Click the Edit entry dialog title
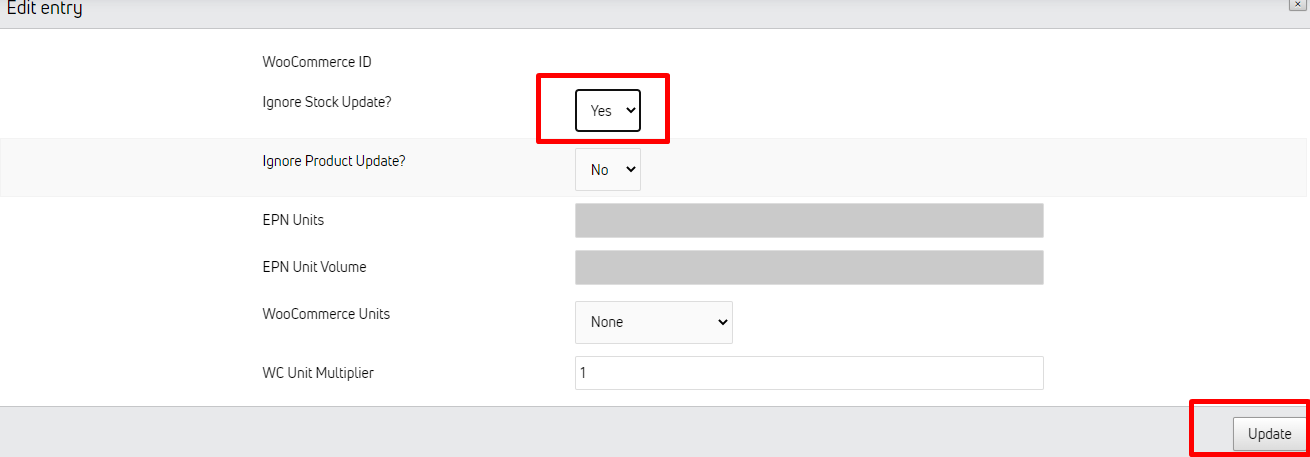Viewport: 1310px width, 457px height. 45,9
